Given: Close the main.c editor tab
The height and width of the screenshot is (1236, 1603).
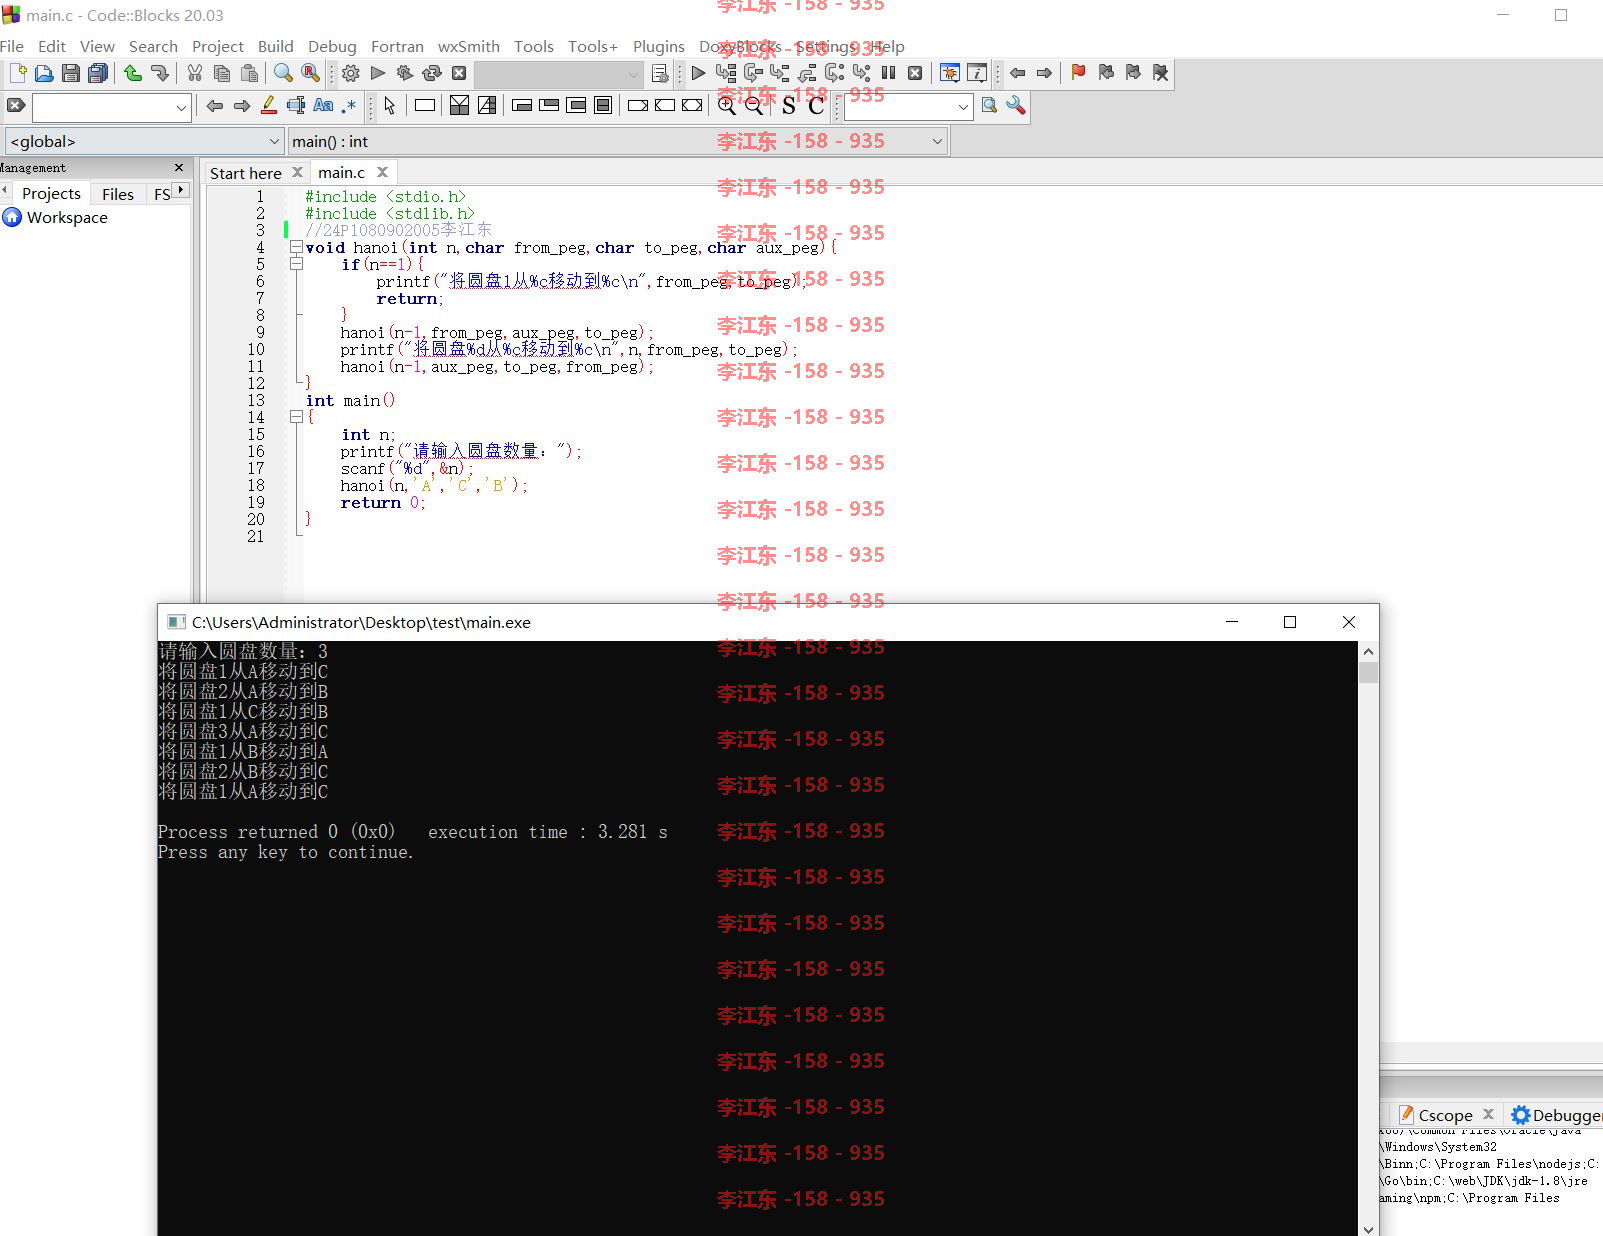Looking at the screenshot, I should pos(382,172).
